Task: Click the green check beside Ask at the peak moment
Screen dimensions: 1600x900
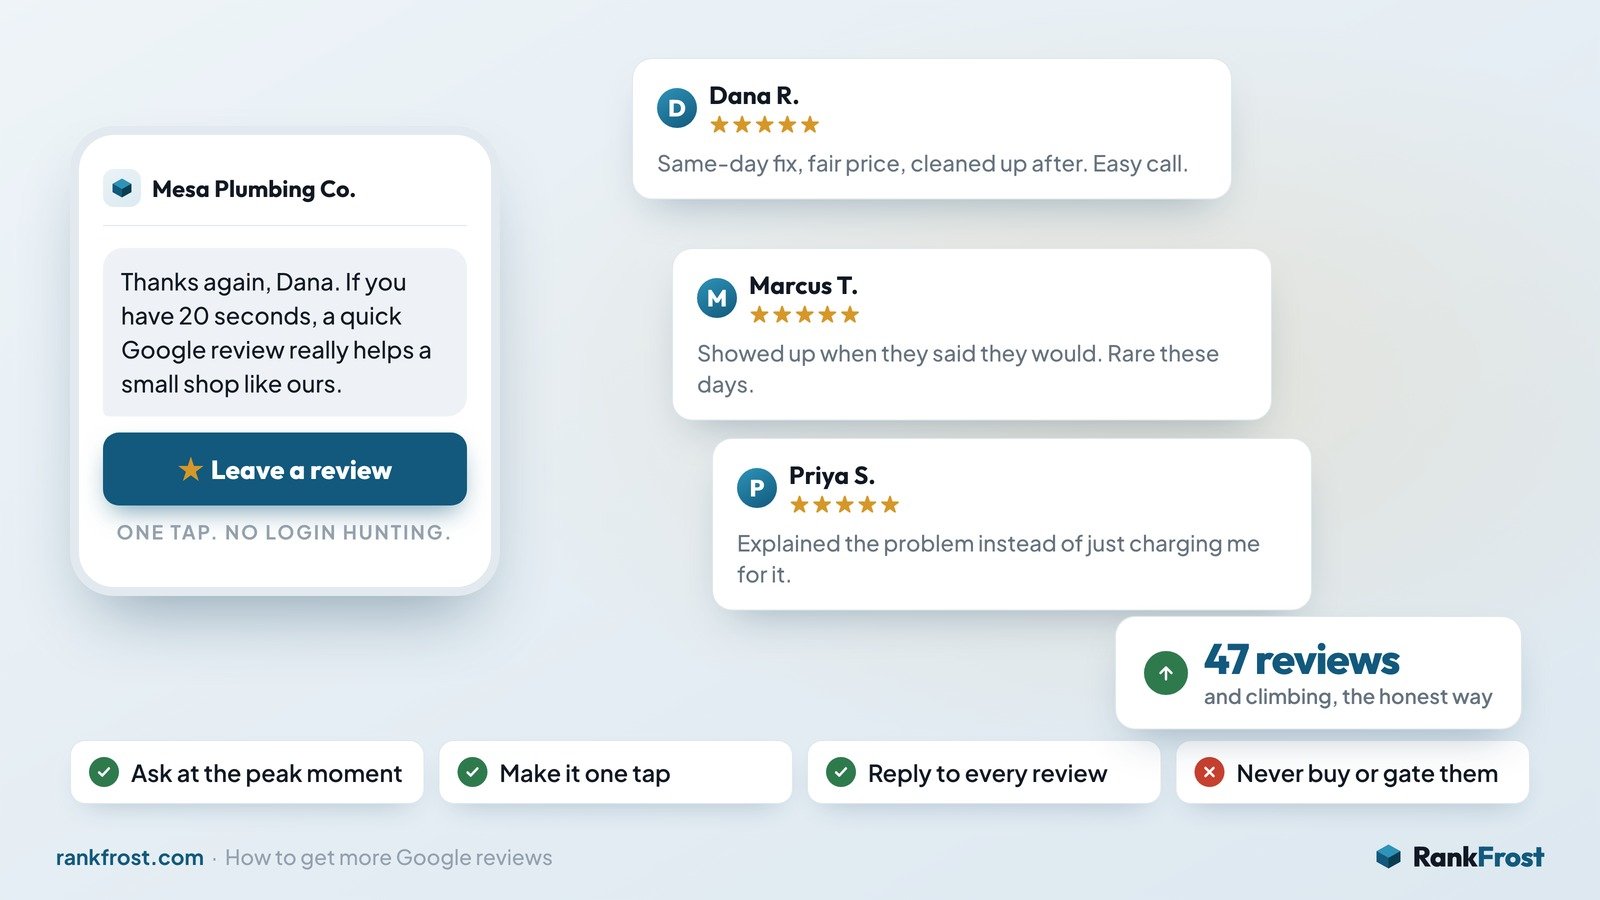Action: point(104,772)
